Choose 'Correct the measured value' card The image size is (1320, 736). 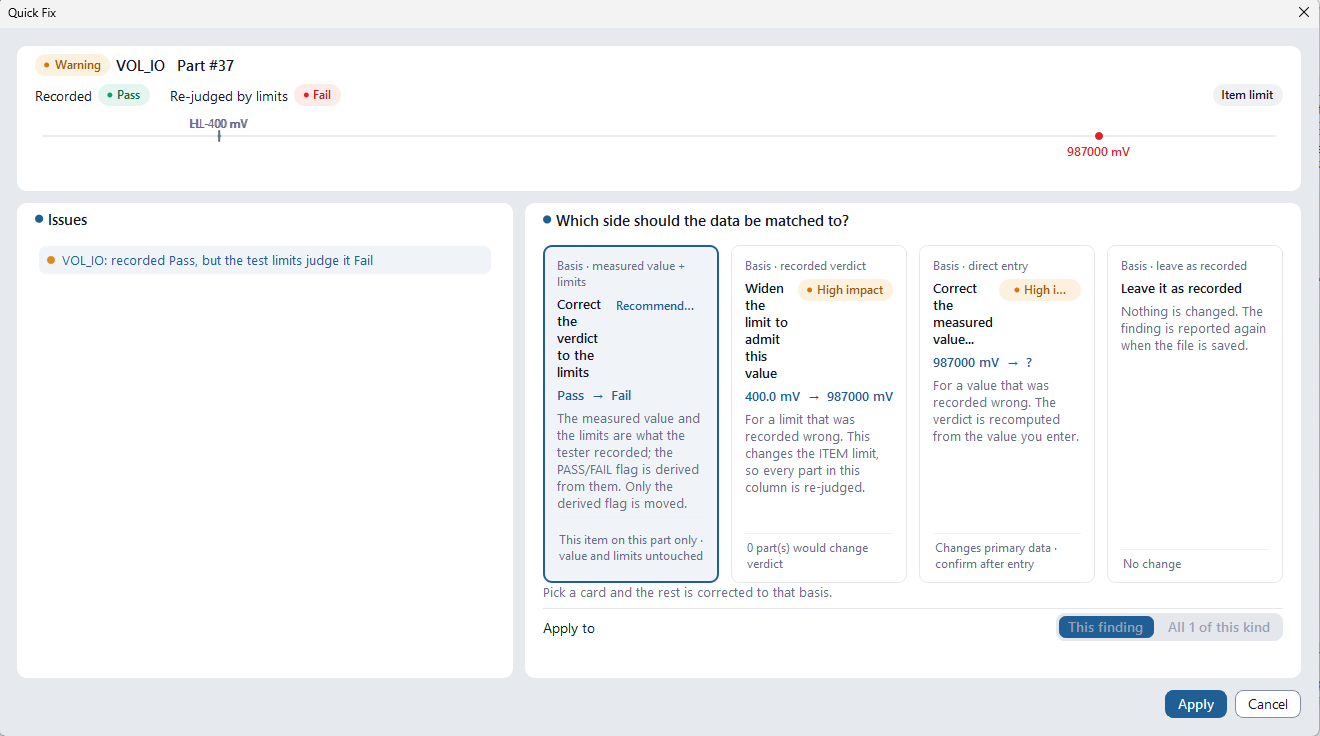click(x=1007, y=414)
